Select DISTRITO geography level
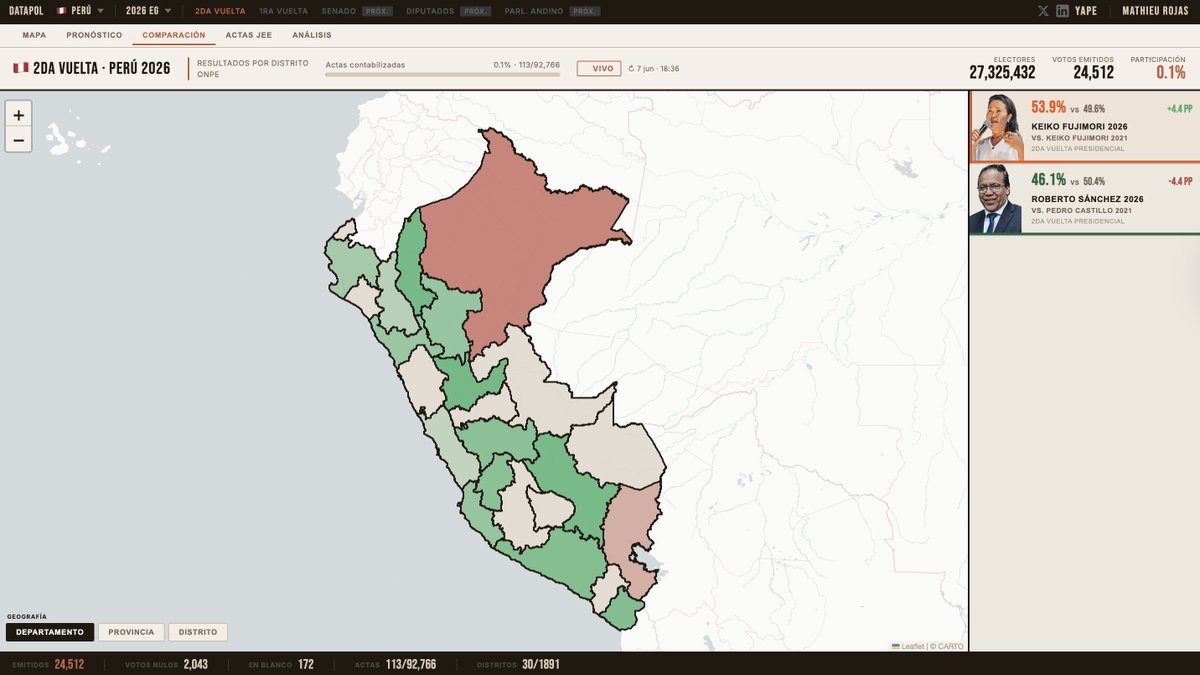This screenshot has height=675, width=1200. tap(198, 632)
